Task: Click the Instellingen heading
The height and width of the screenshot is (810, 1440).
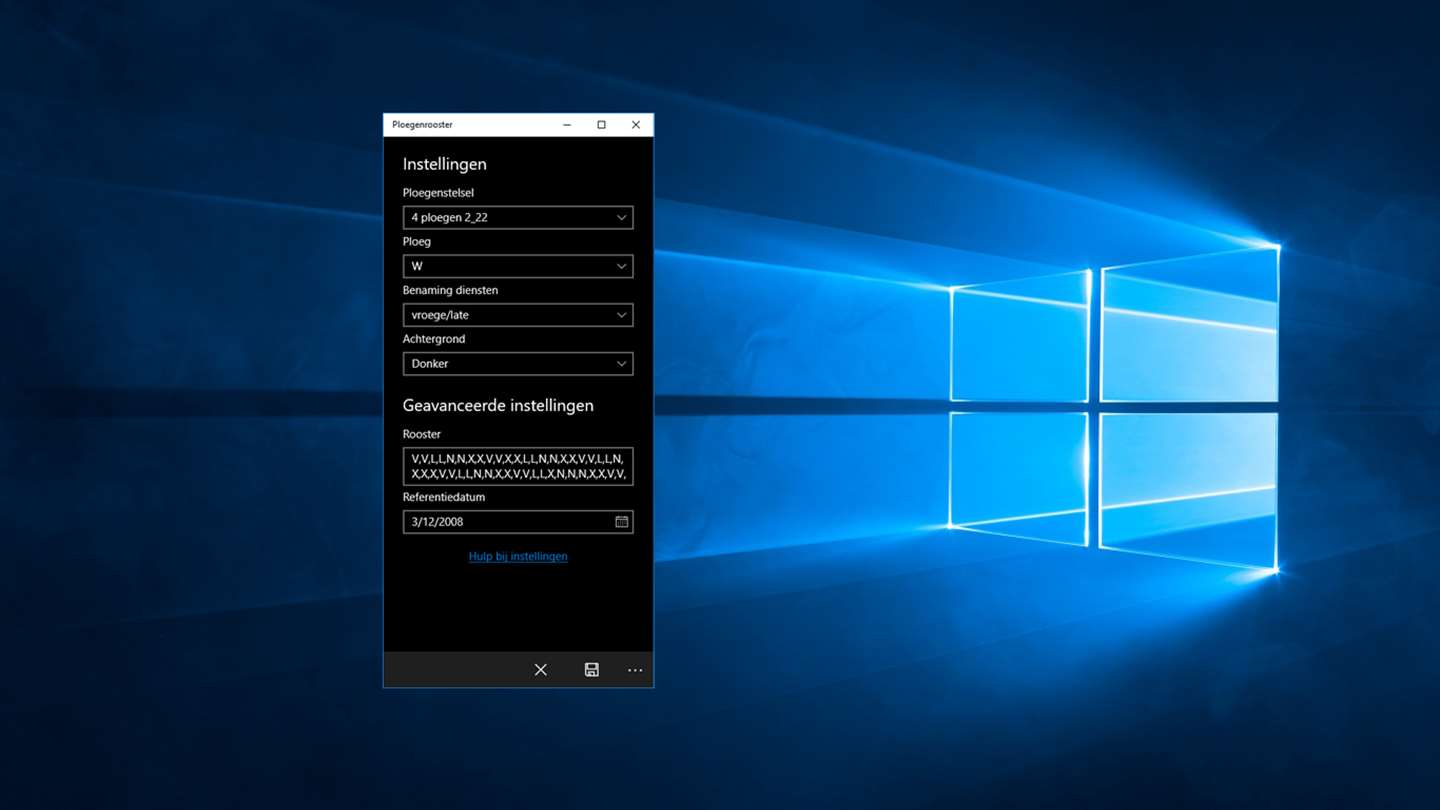Action: [x=445, y=164]
